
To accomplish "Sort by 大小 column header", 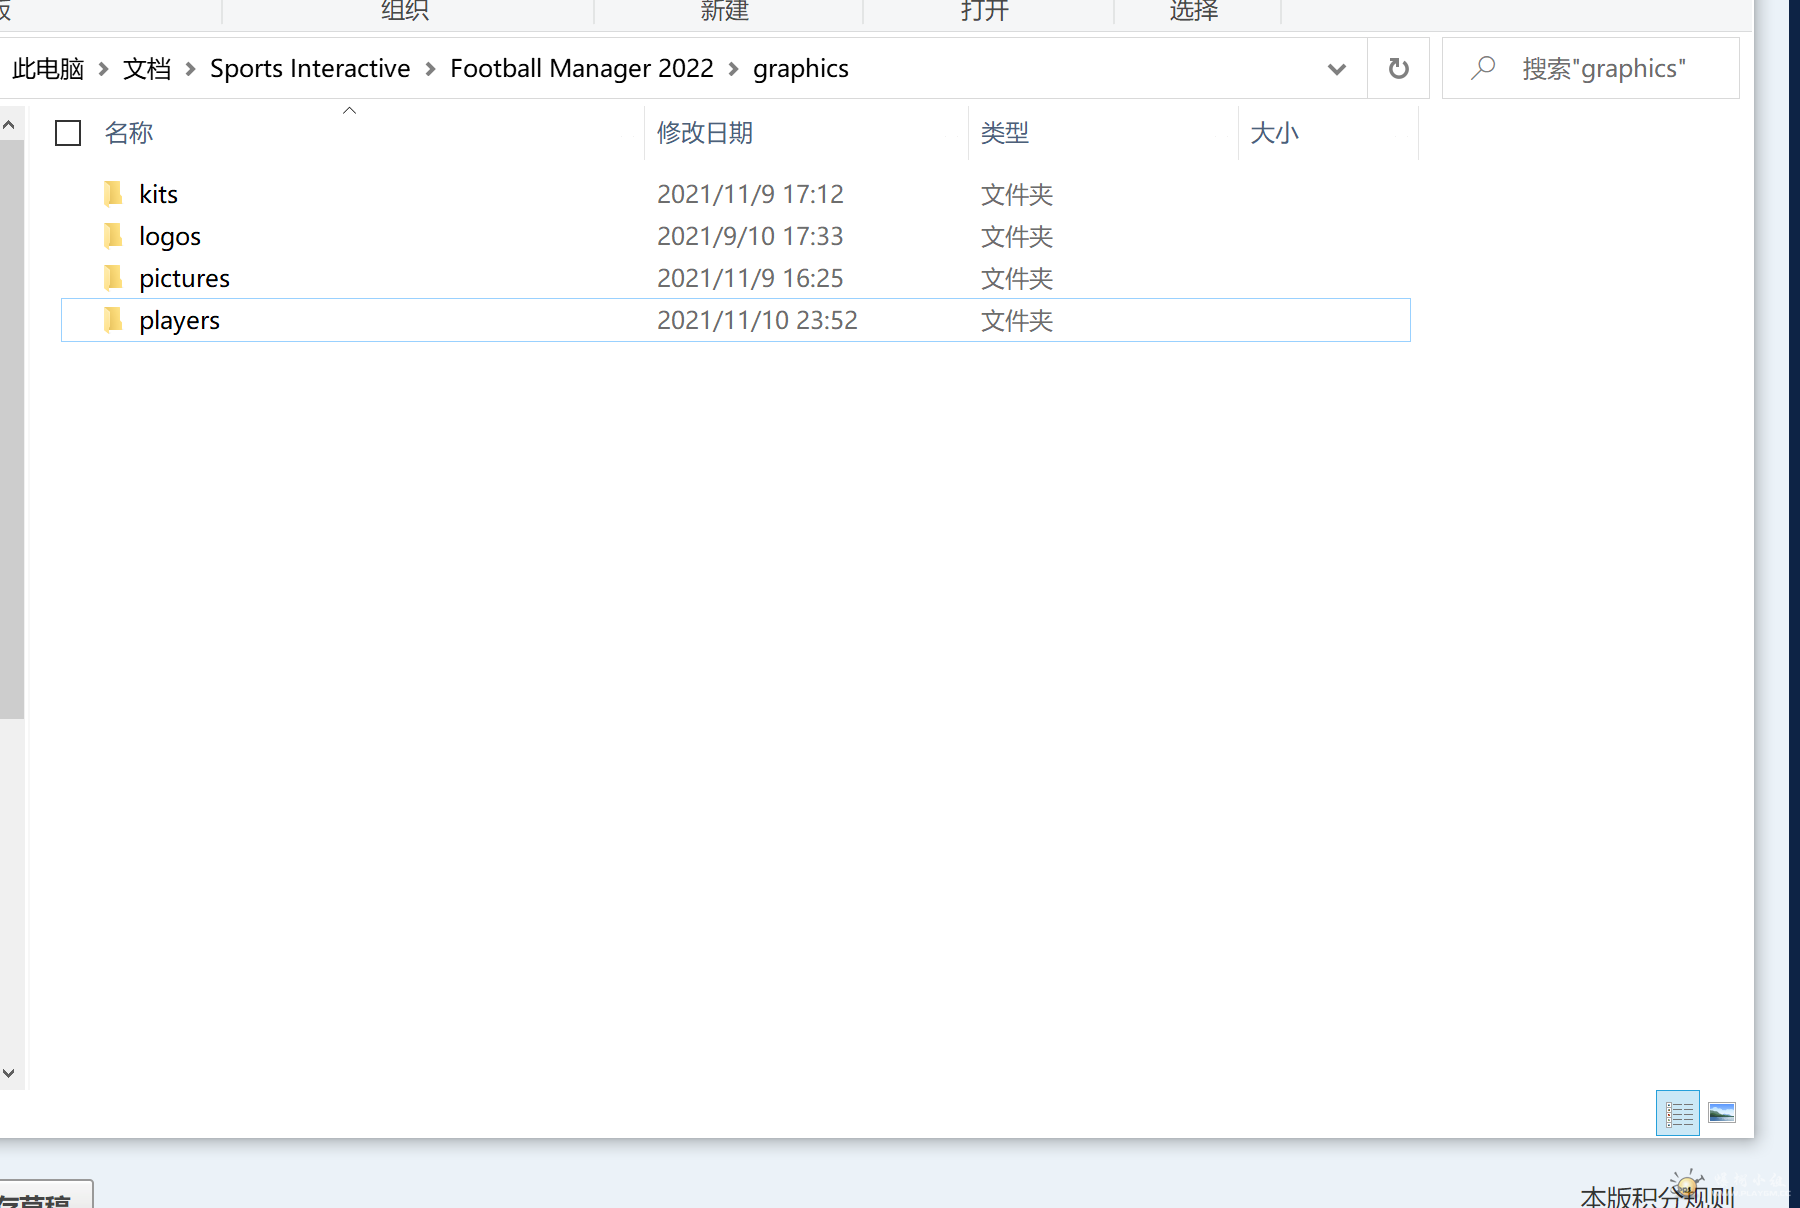I will pyautogui.click(x=1274, y=133).
